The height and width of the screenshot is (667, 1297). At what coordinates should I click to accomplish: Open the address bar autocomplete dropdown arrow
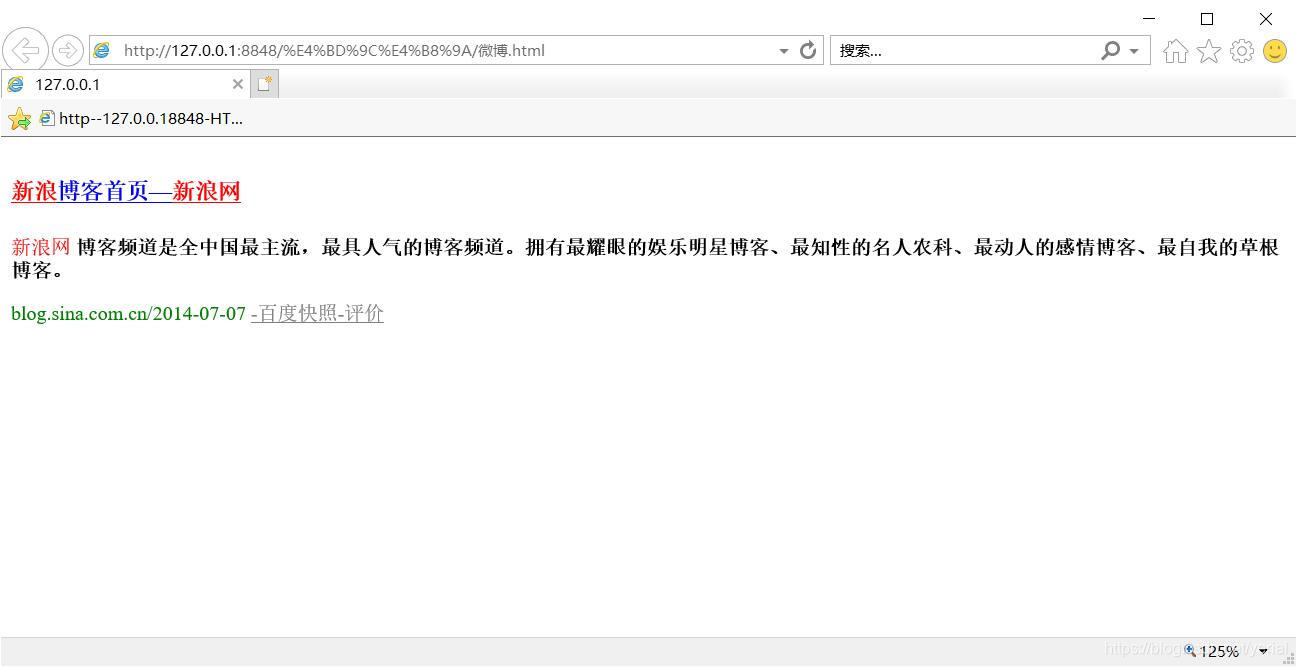tap(783, 50)
